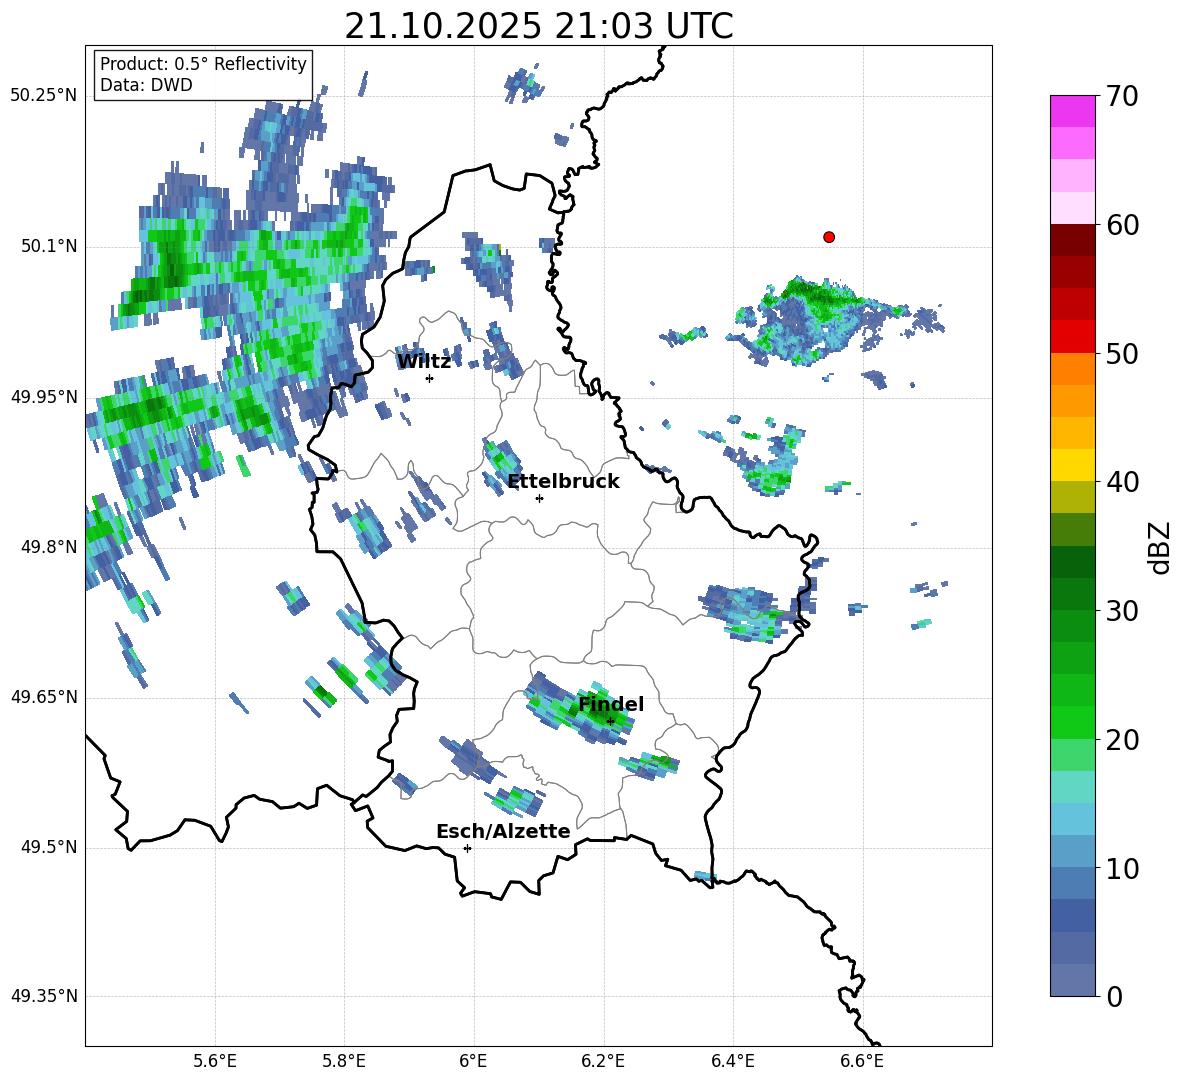Click the "Data: DWD" text
This screenshot has width=1184, height=1081.
click(146, 85)
